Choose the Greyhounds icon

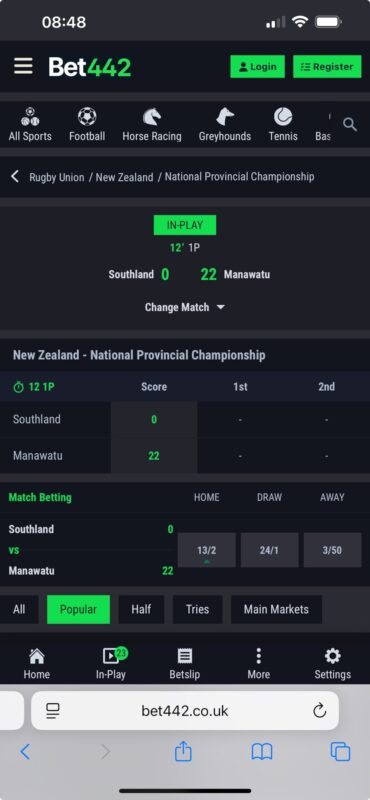pyautogui.click(x=225, y=116)
